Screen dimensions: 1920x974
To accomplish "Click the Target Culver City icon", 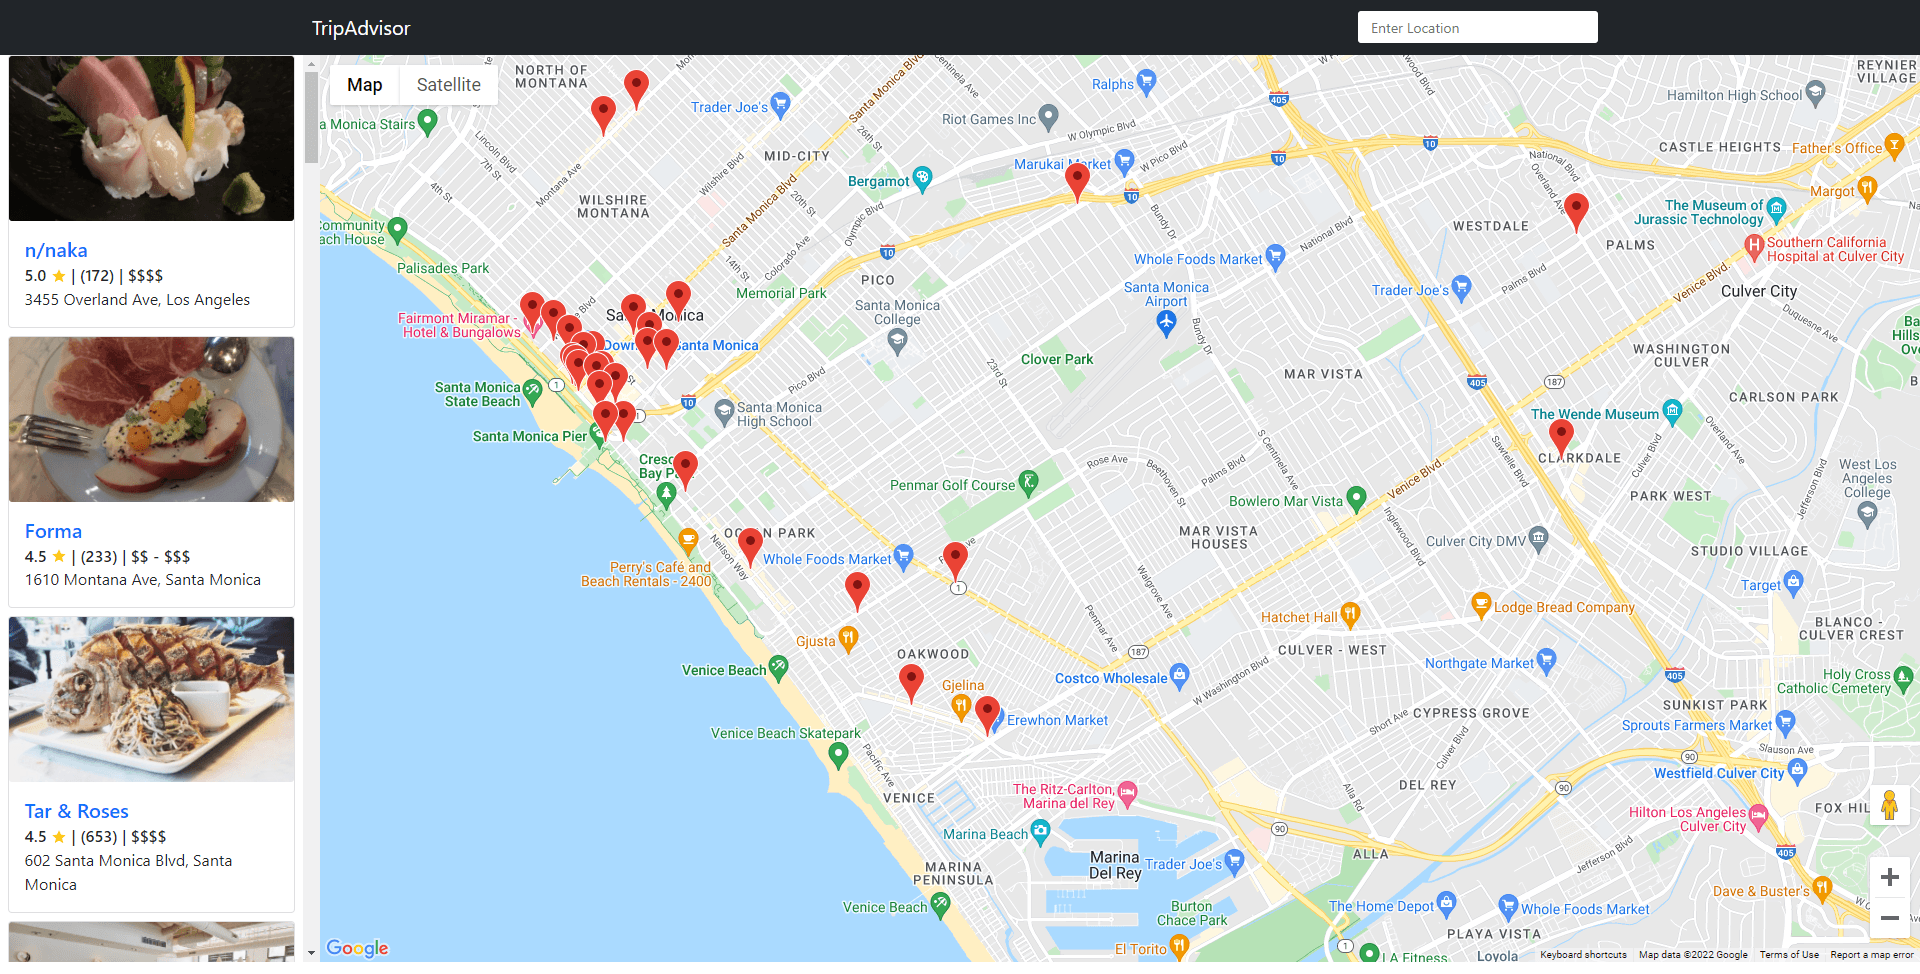I will 1793,583.
